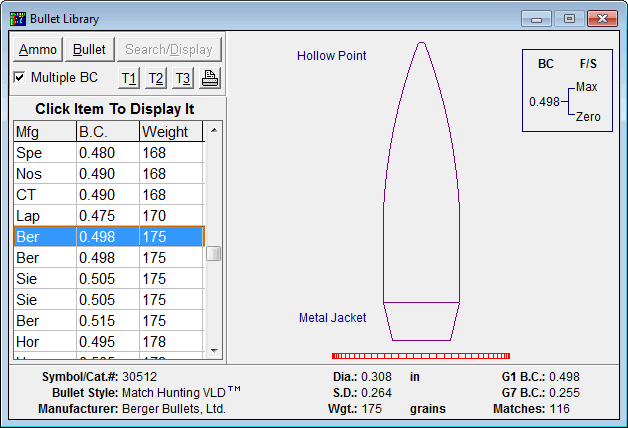Click the Nos manufacturer cell
This screenshot has height=428, width=628.
[x=45, y=174]
